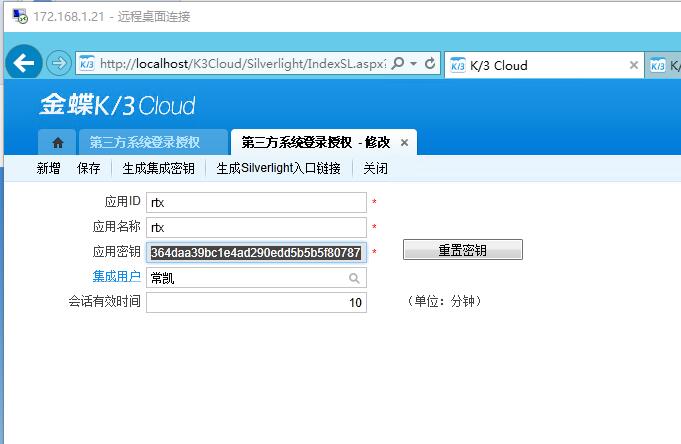Viewport: 681px width, 444px height.
Task: Click the browser back arrow button
Action: 24,63
